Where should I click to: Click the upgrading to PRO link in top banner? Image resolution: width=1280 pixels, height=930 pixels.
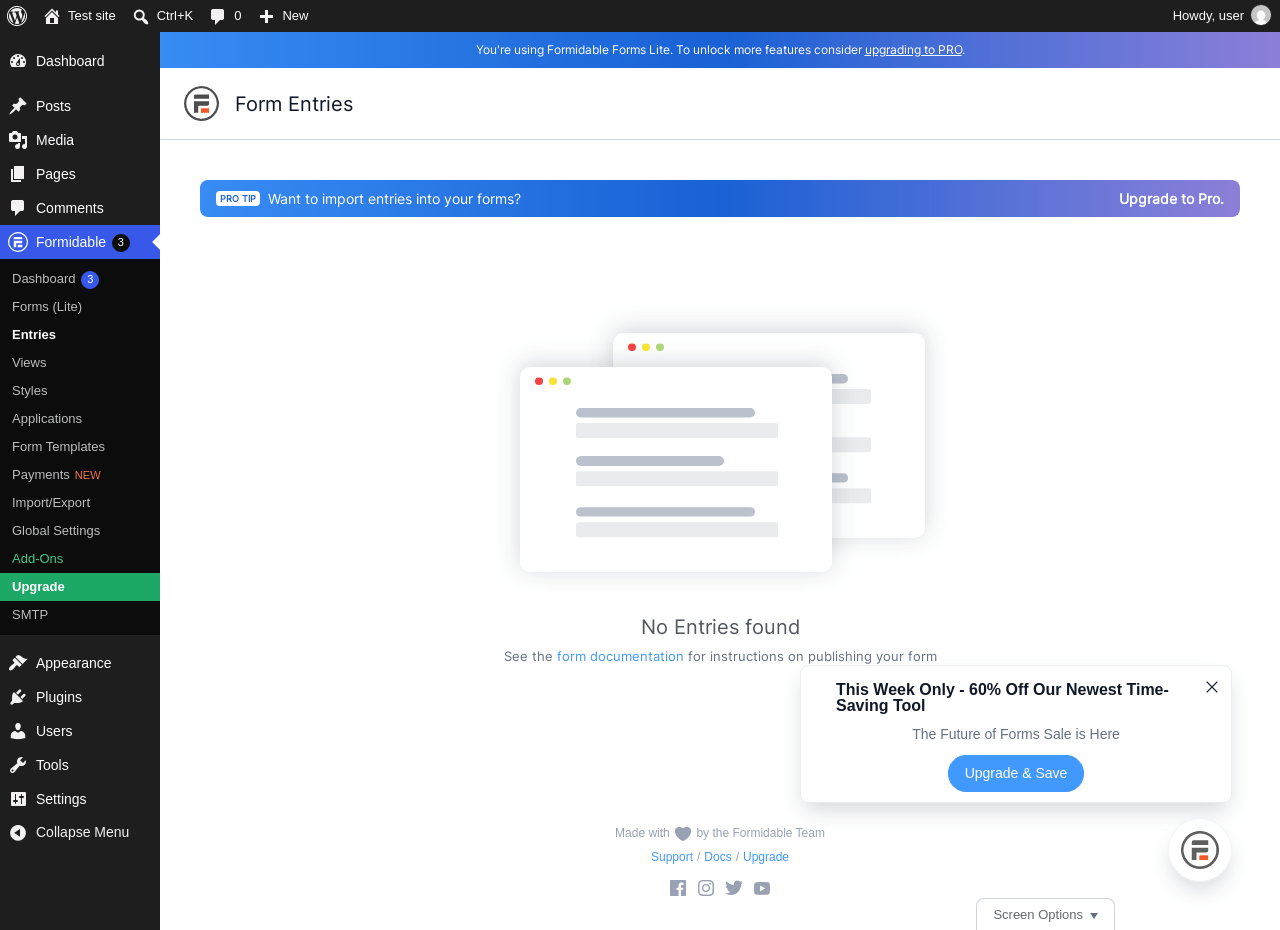913,50
